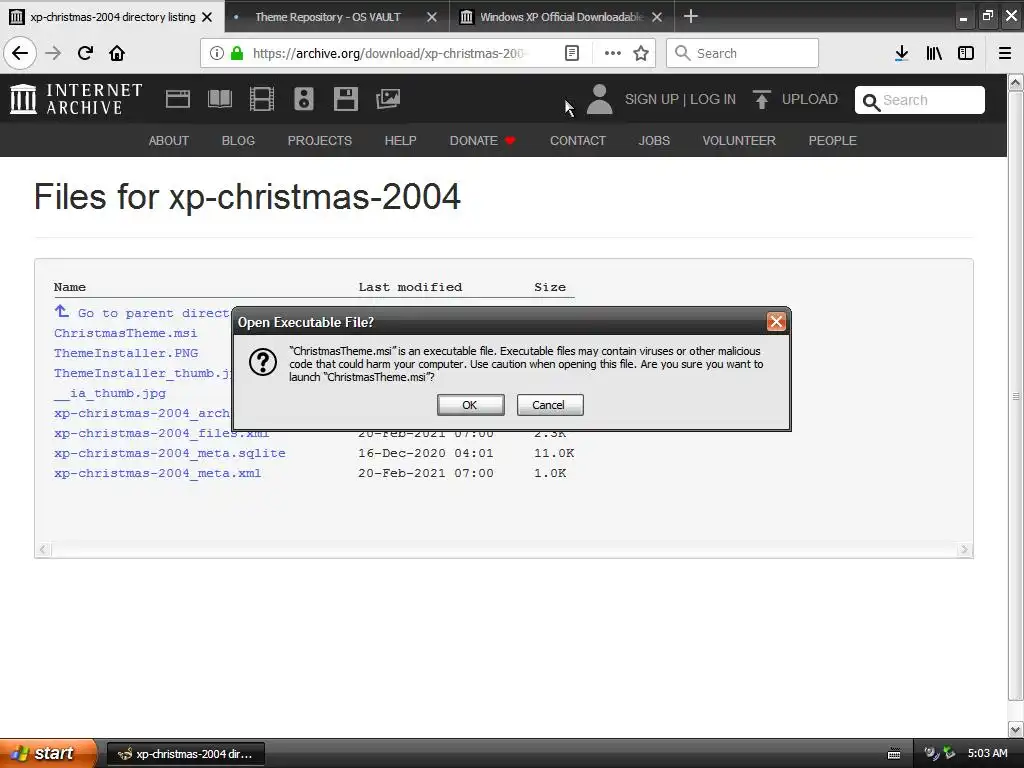
Task: Open the Firefox library icon
Action: 934,53
